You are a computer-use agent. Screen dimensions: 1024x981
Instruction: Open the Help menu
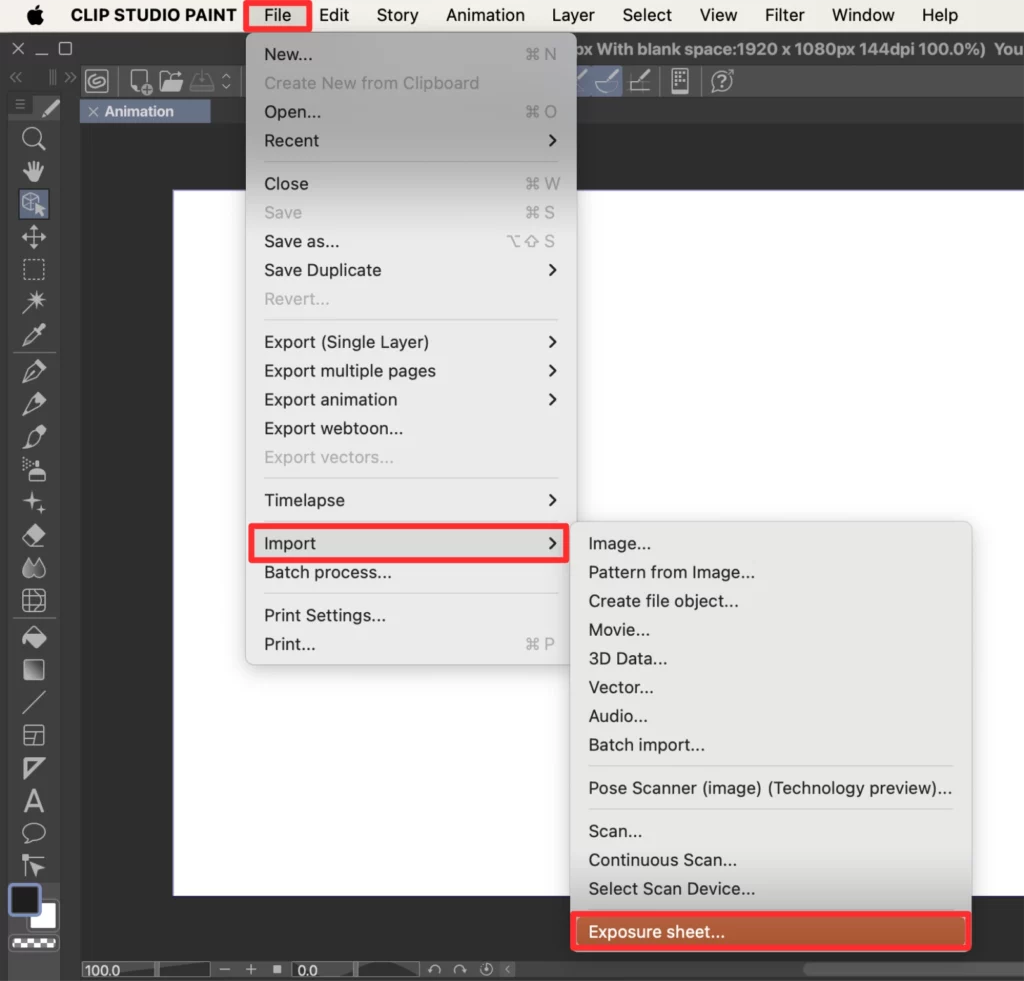point(940,15)
